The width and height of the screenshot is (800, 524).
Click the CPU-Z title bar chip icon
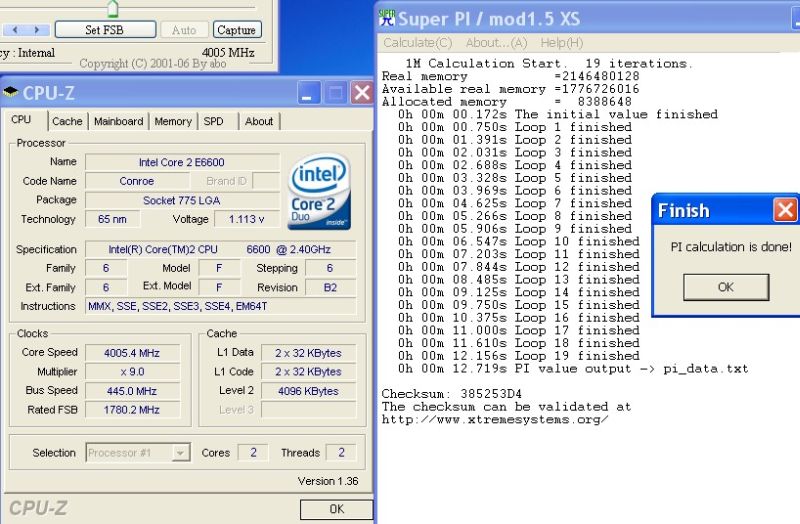click(x=11, y=92)
